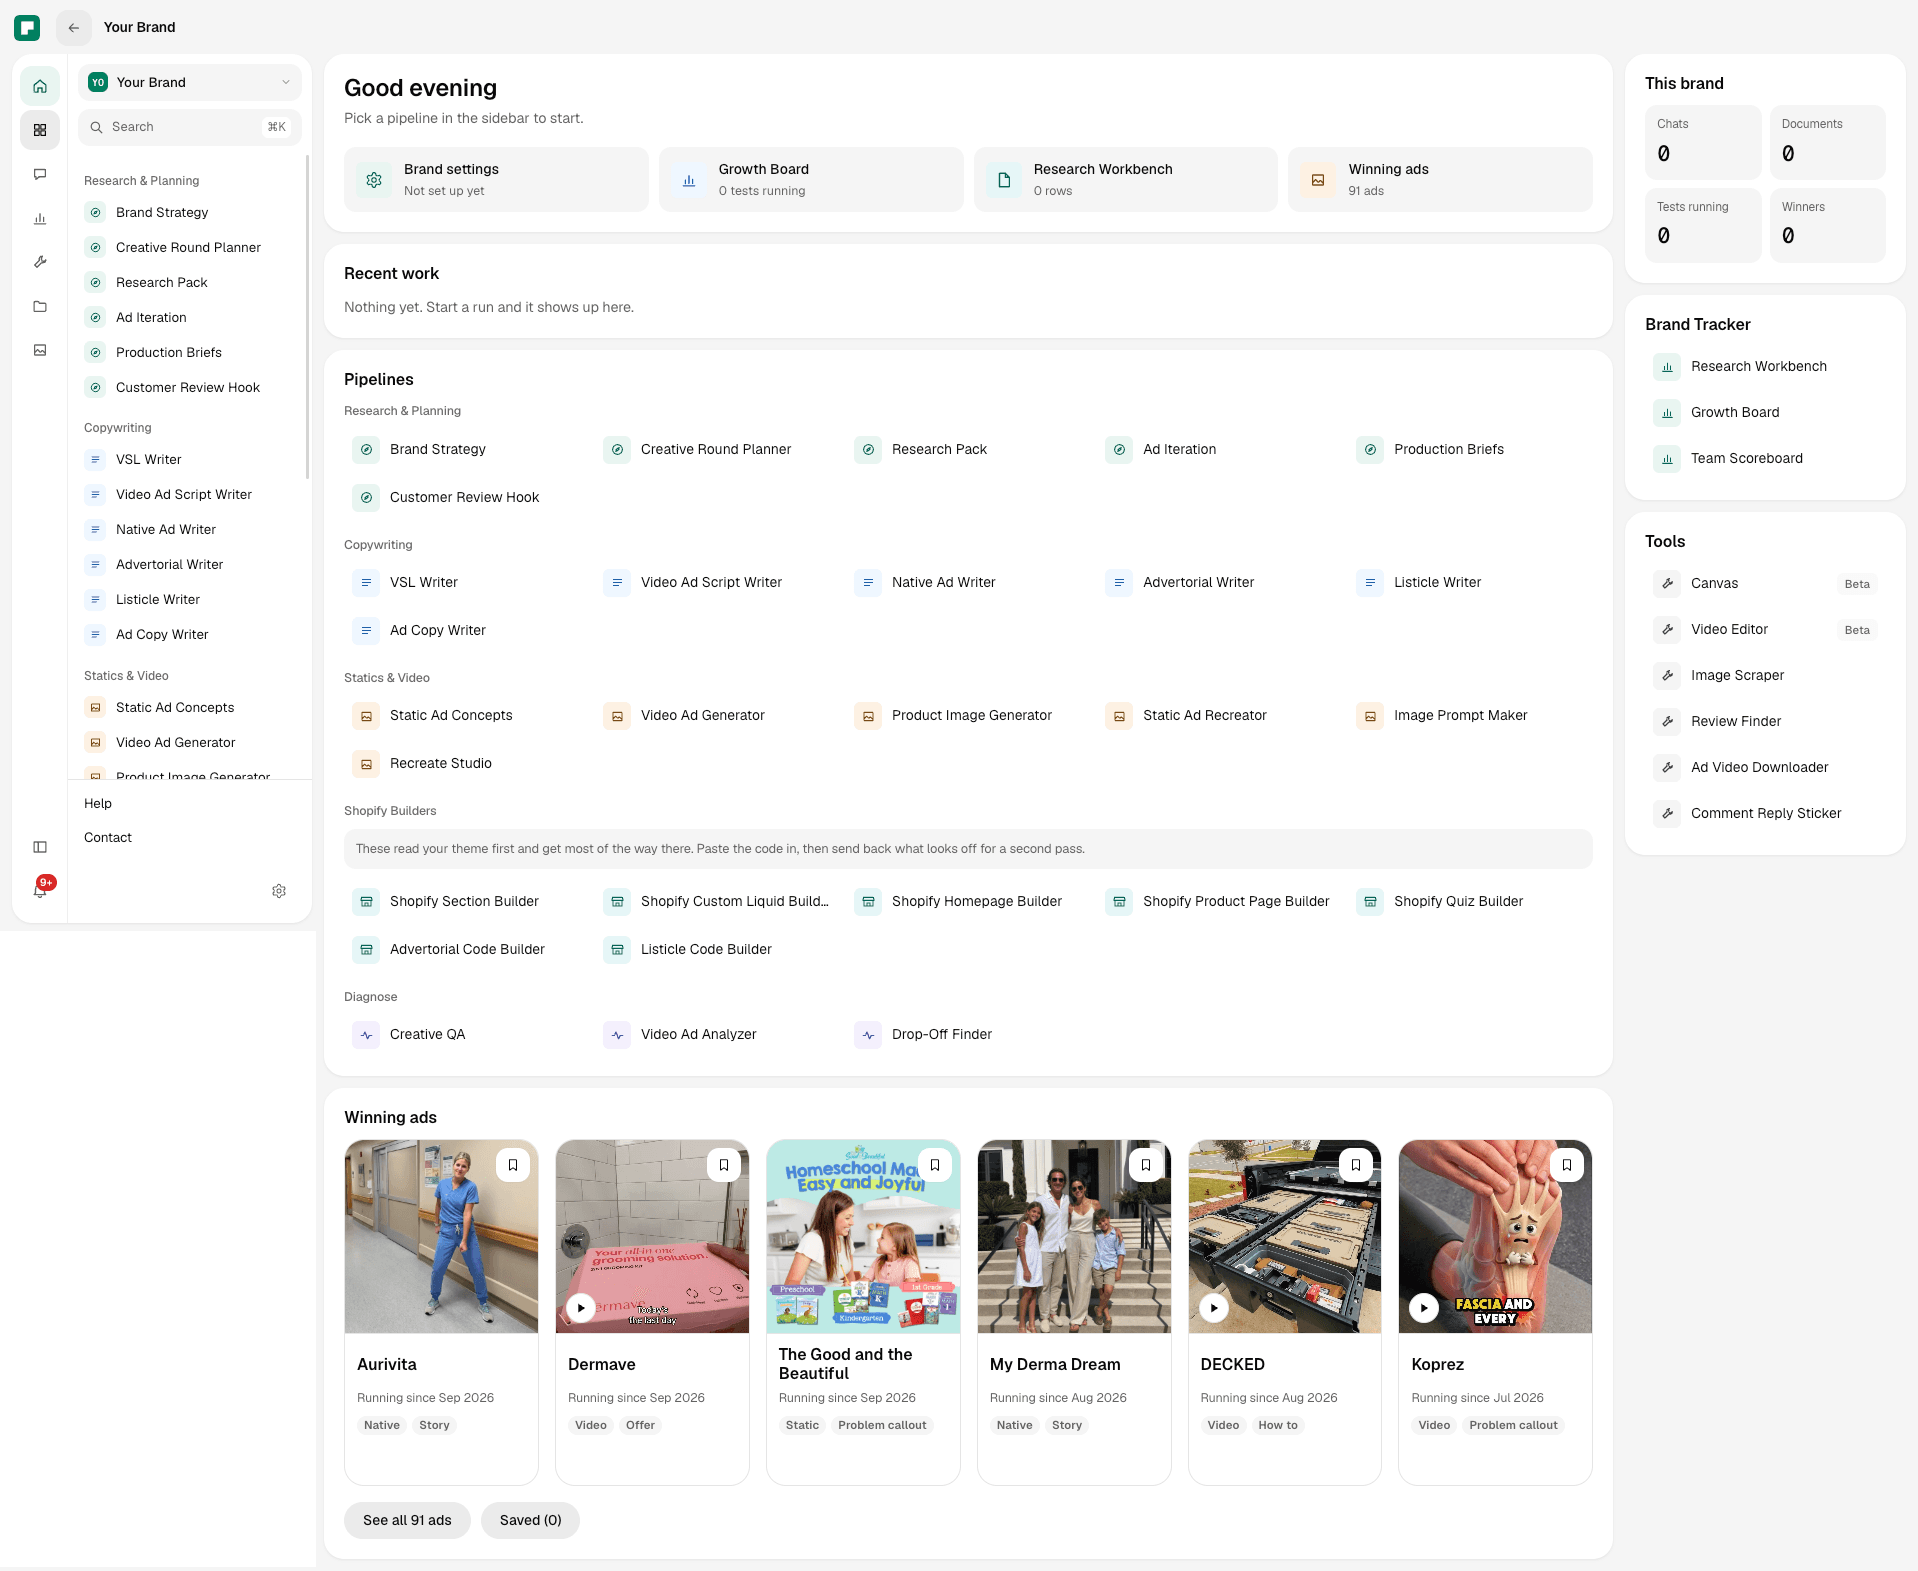Image resolution: width=1918 pixels, height=1571 pixels.
Task: Open the image gallery icon in rail
Action: coord(40,350)
